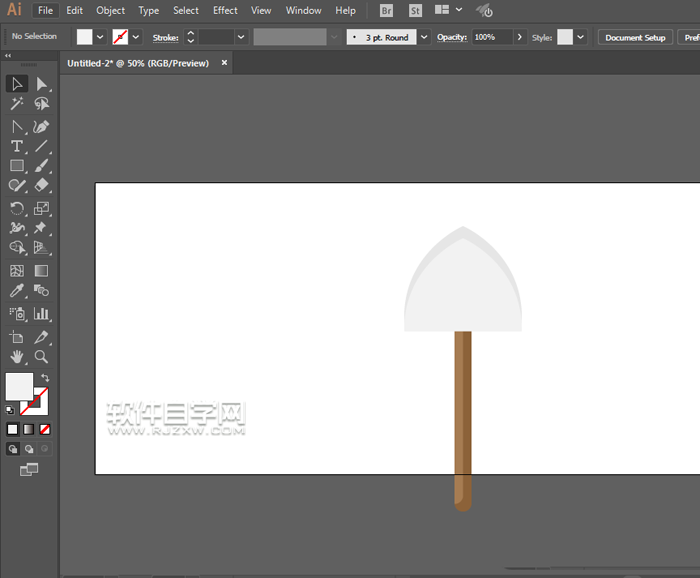Image resolution: width=700 pixels, height=578 pixels.
Task: Pick the Type tool
Action: [17, 146]
